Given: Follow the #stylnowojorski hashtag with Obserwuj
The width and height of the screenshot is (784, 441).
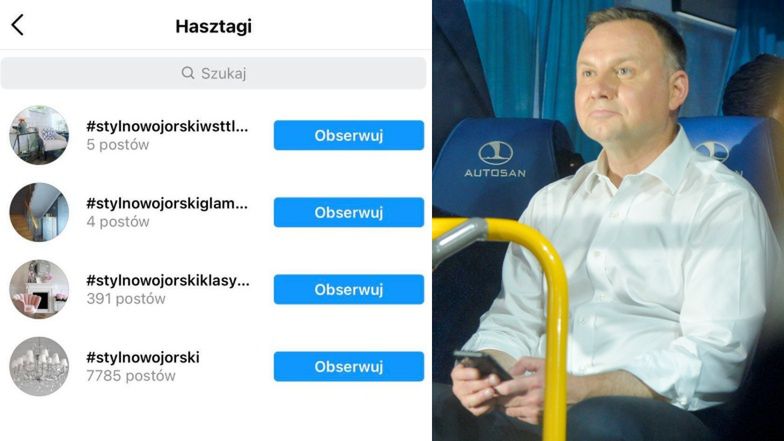Looking at the screenshot, I should (348, 366).
